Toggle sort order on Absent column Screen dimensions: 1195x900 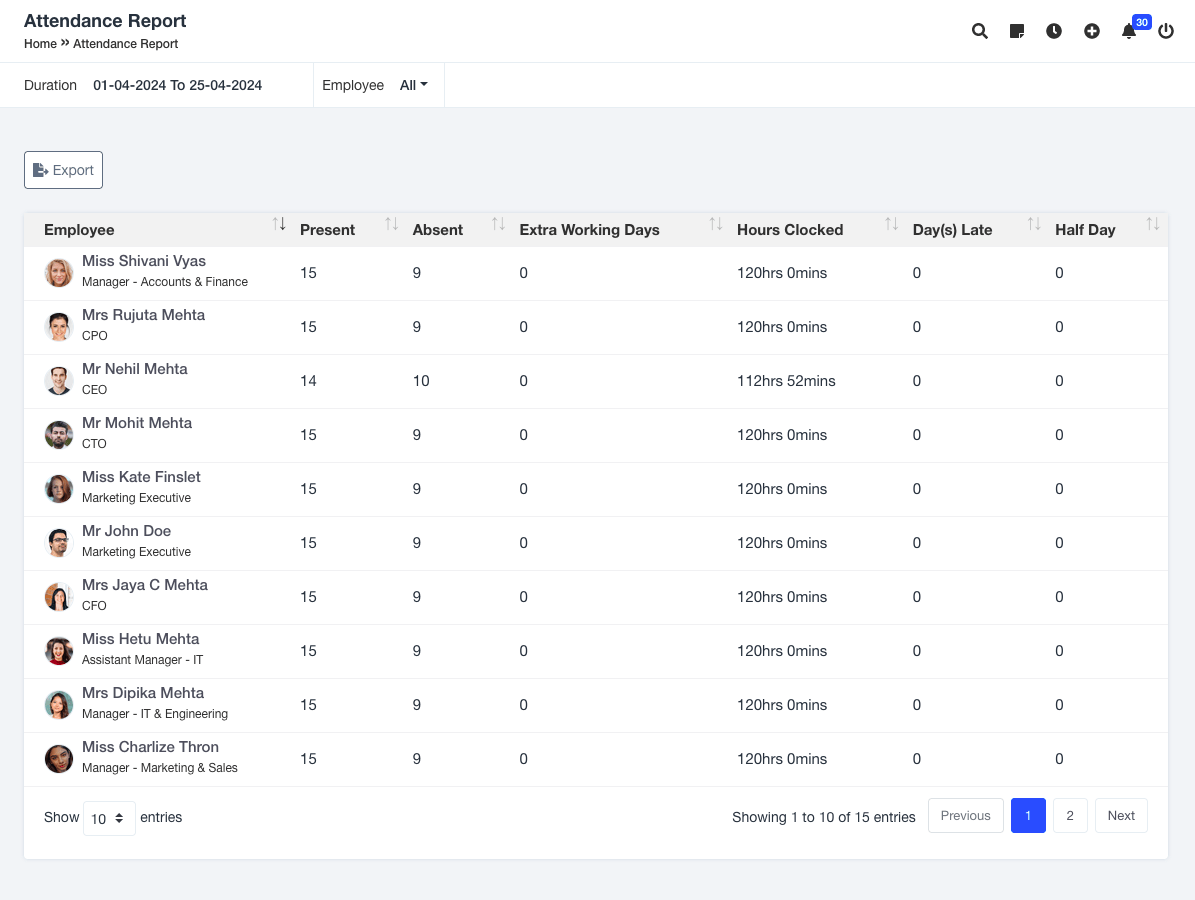click(498, 225)
